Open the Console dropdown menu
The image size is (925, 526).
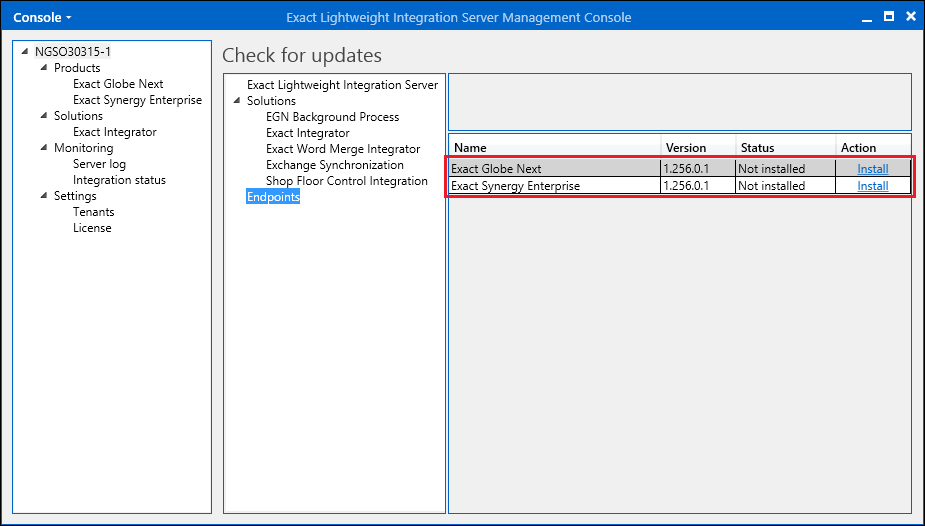[x=42, y=18]
